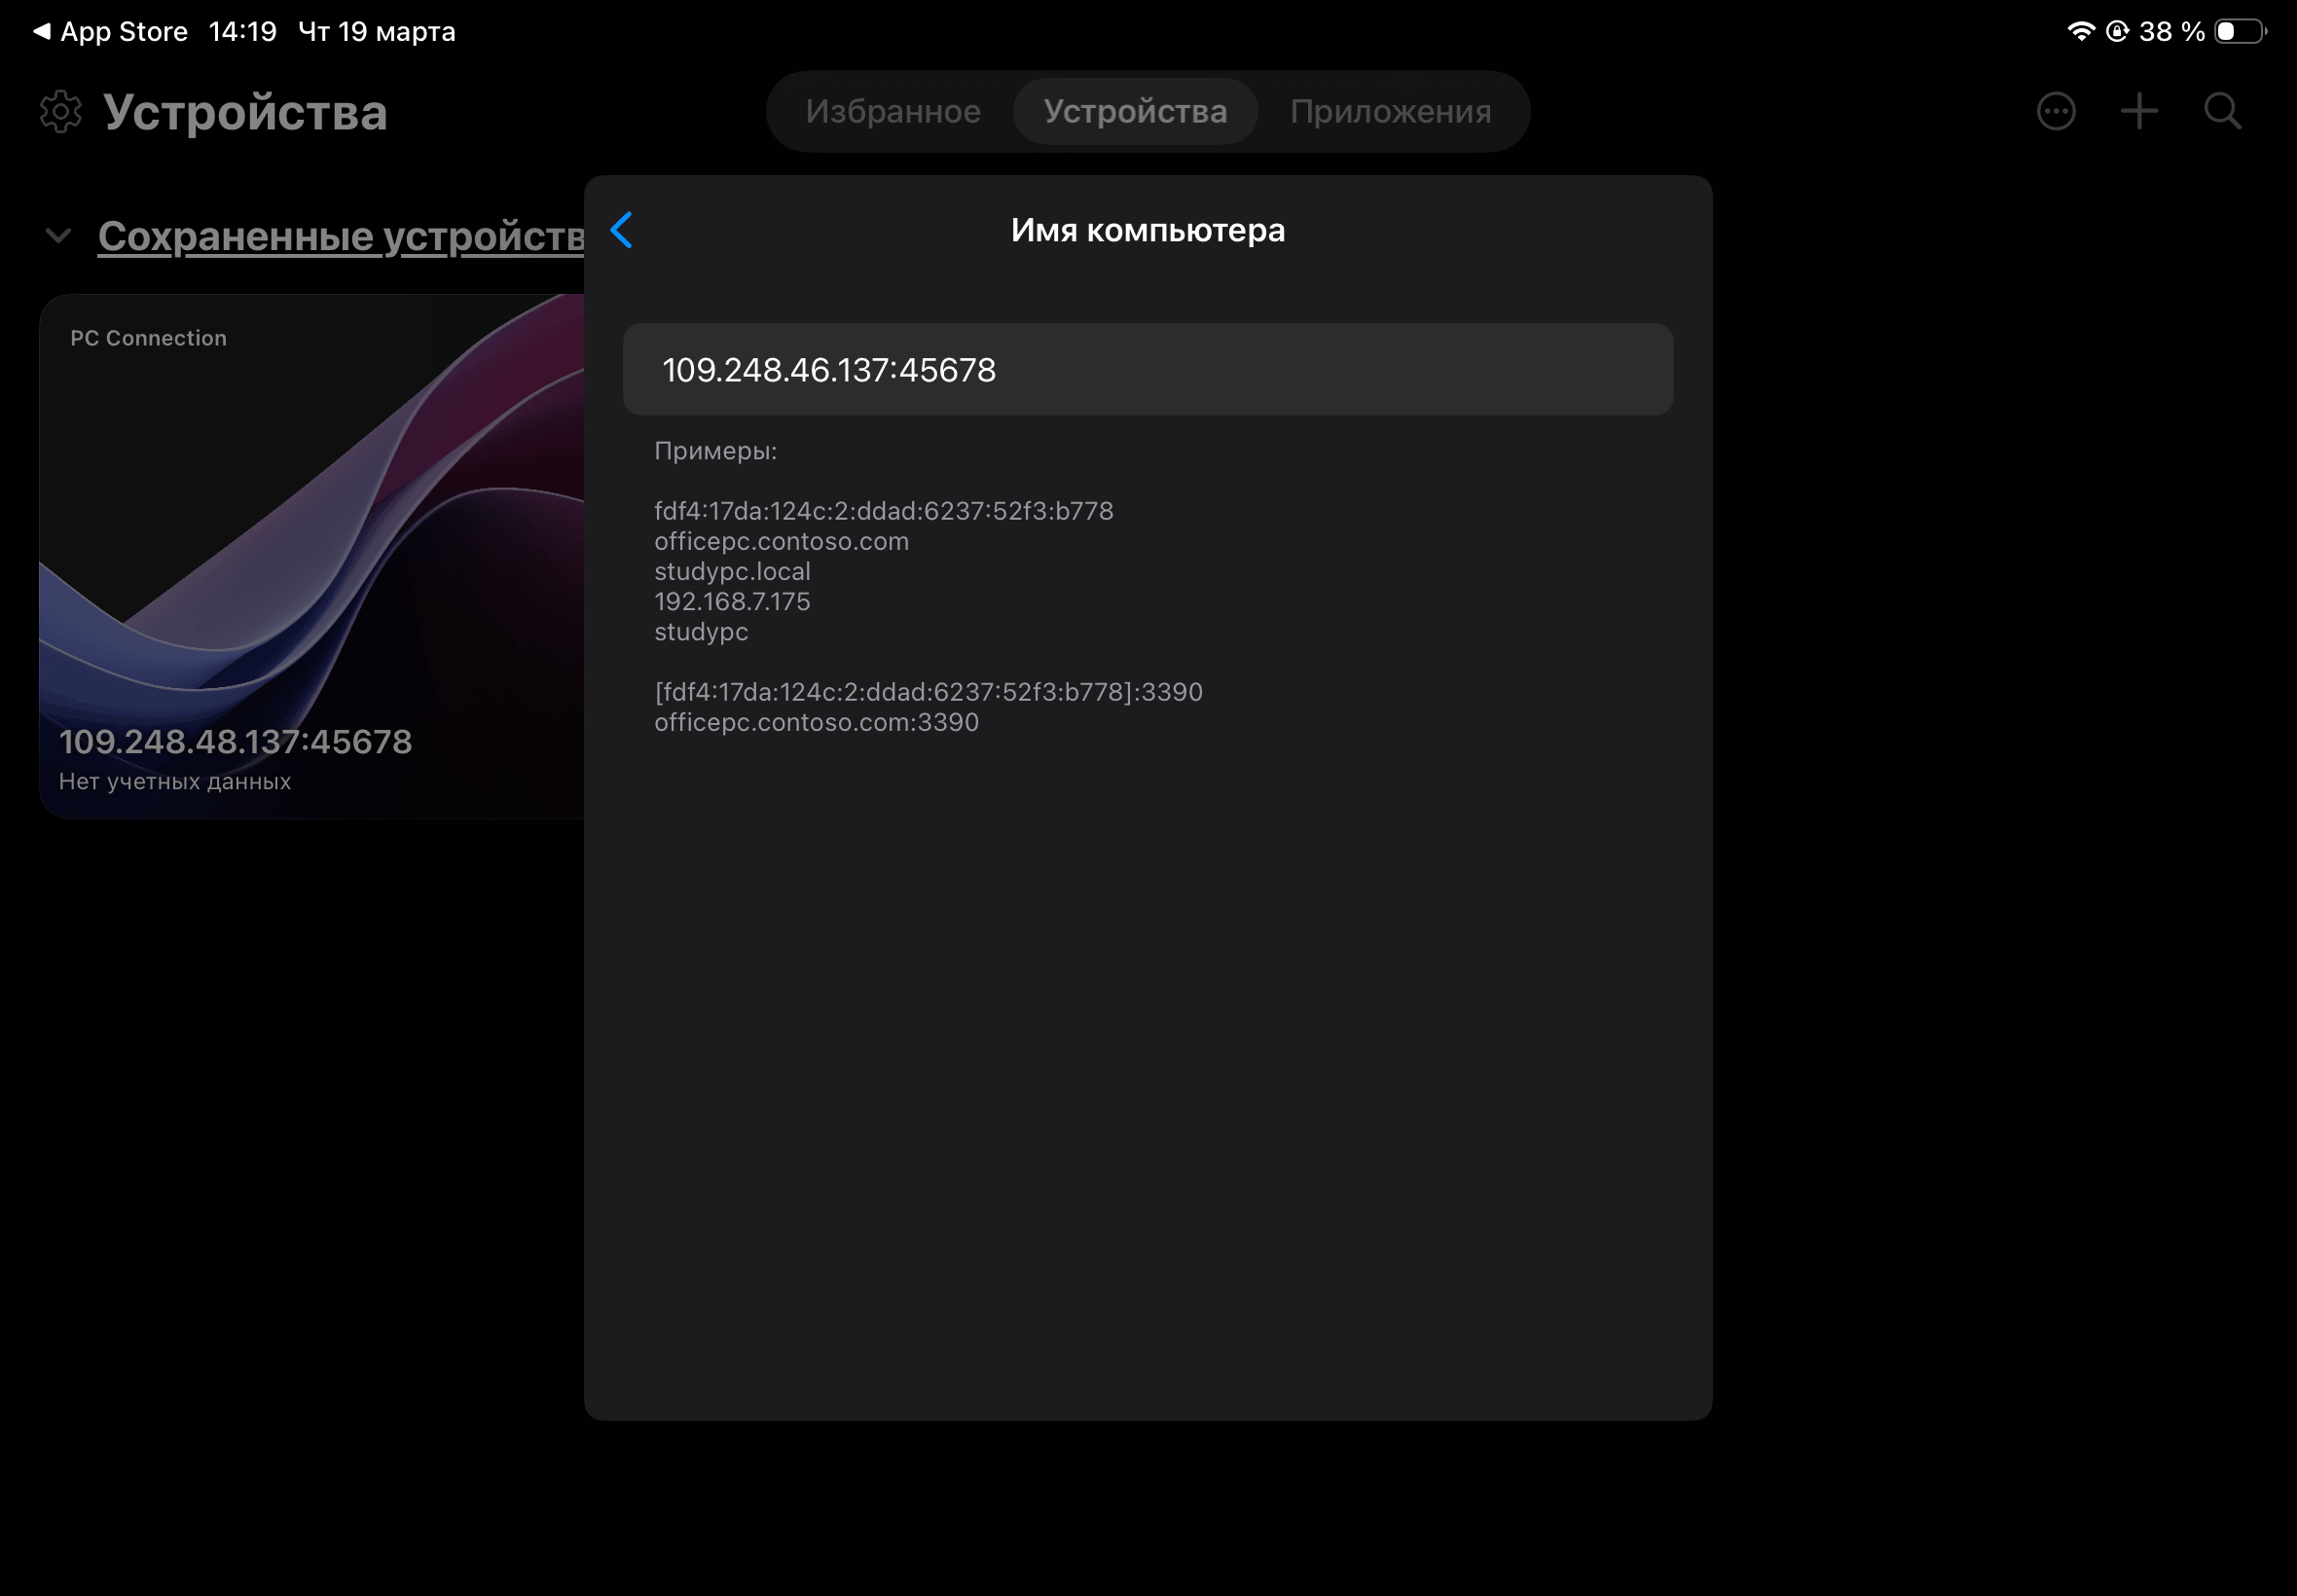Open the ellipsis more-options menu
The width and height of the screenshot is (2297, 1596).
click(2055, 111)
